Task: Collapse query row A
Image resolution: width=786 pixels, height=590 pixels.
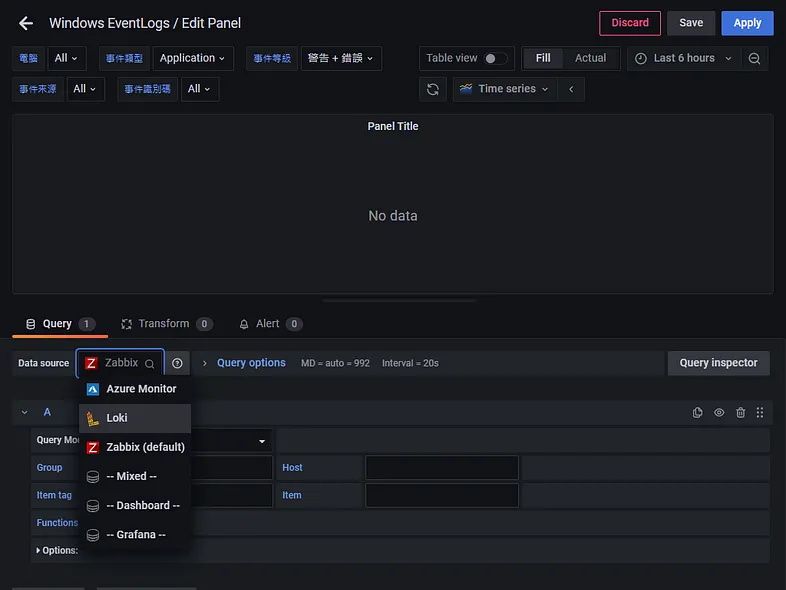Action: point(24,413)
